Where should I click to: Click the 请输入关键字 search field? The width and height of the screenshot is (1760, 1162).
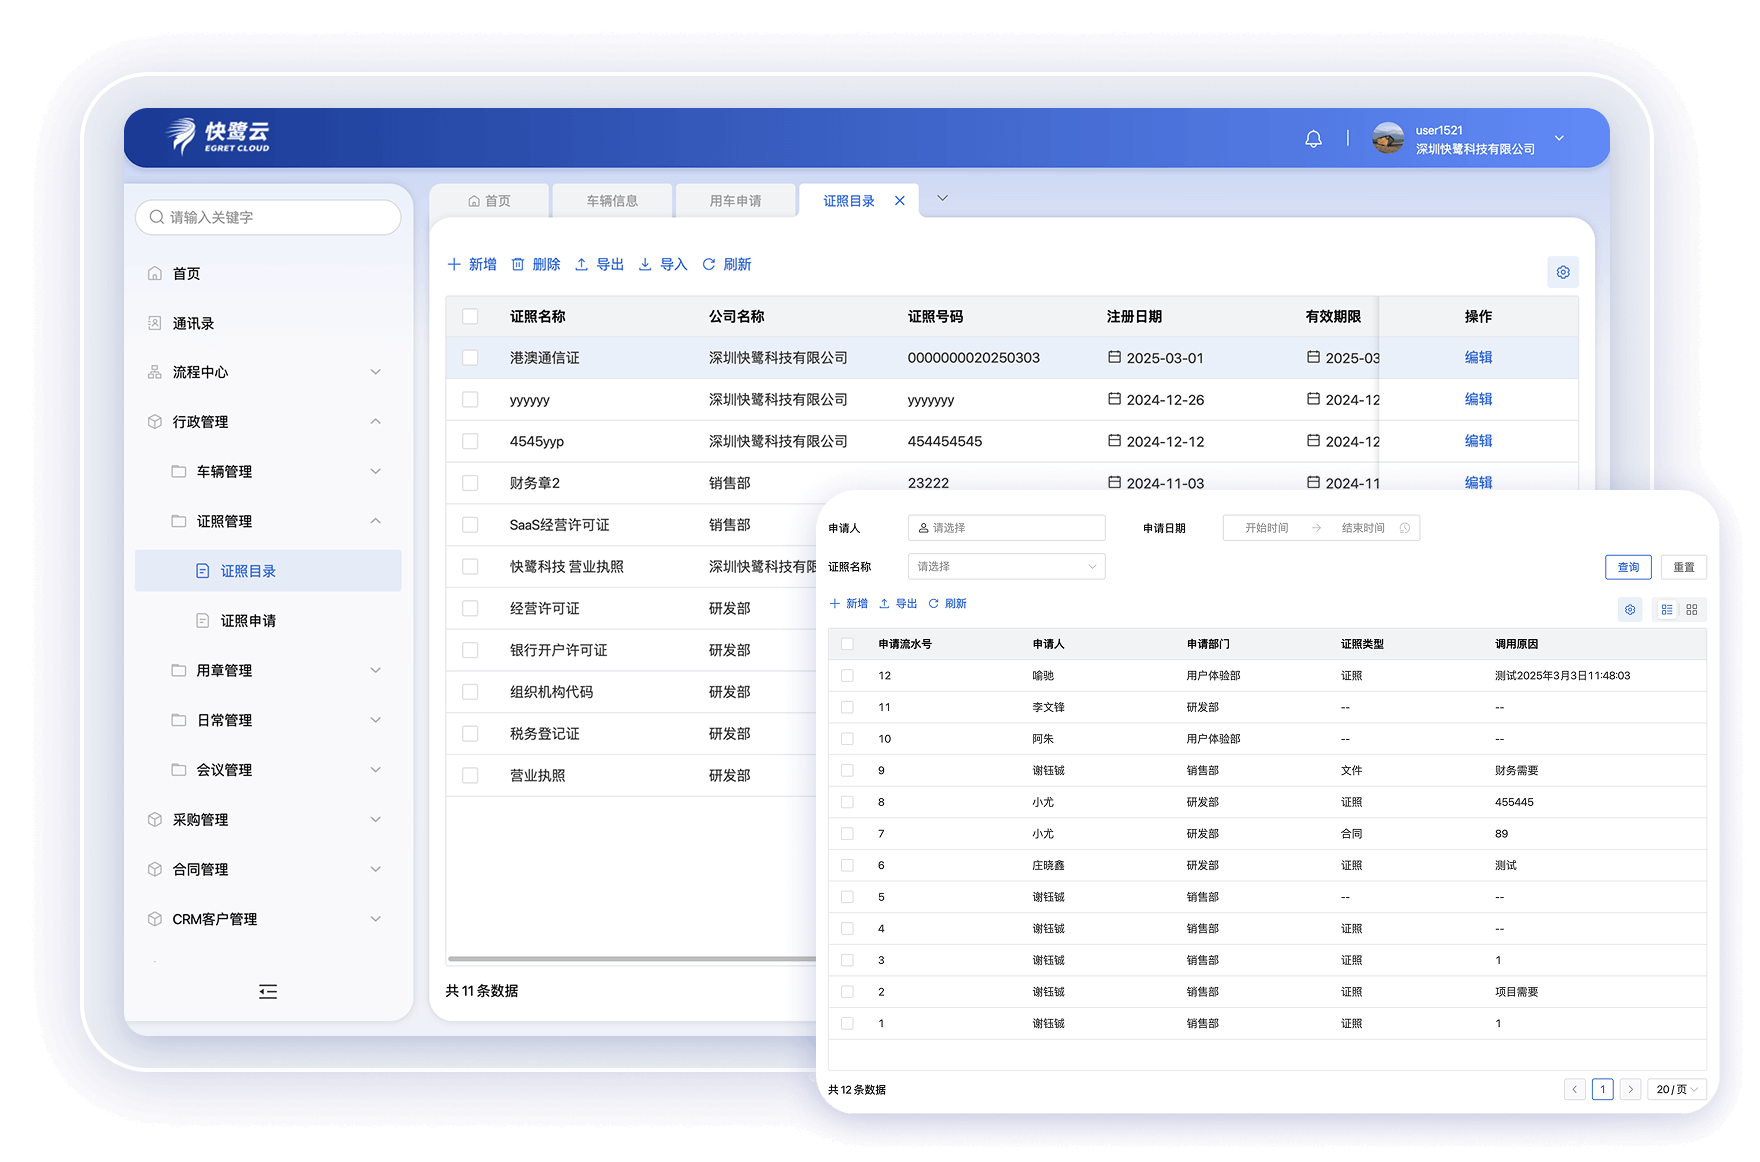[268, 217]
